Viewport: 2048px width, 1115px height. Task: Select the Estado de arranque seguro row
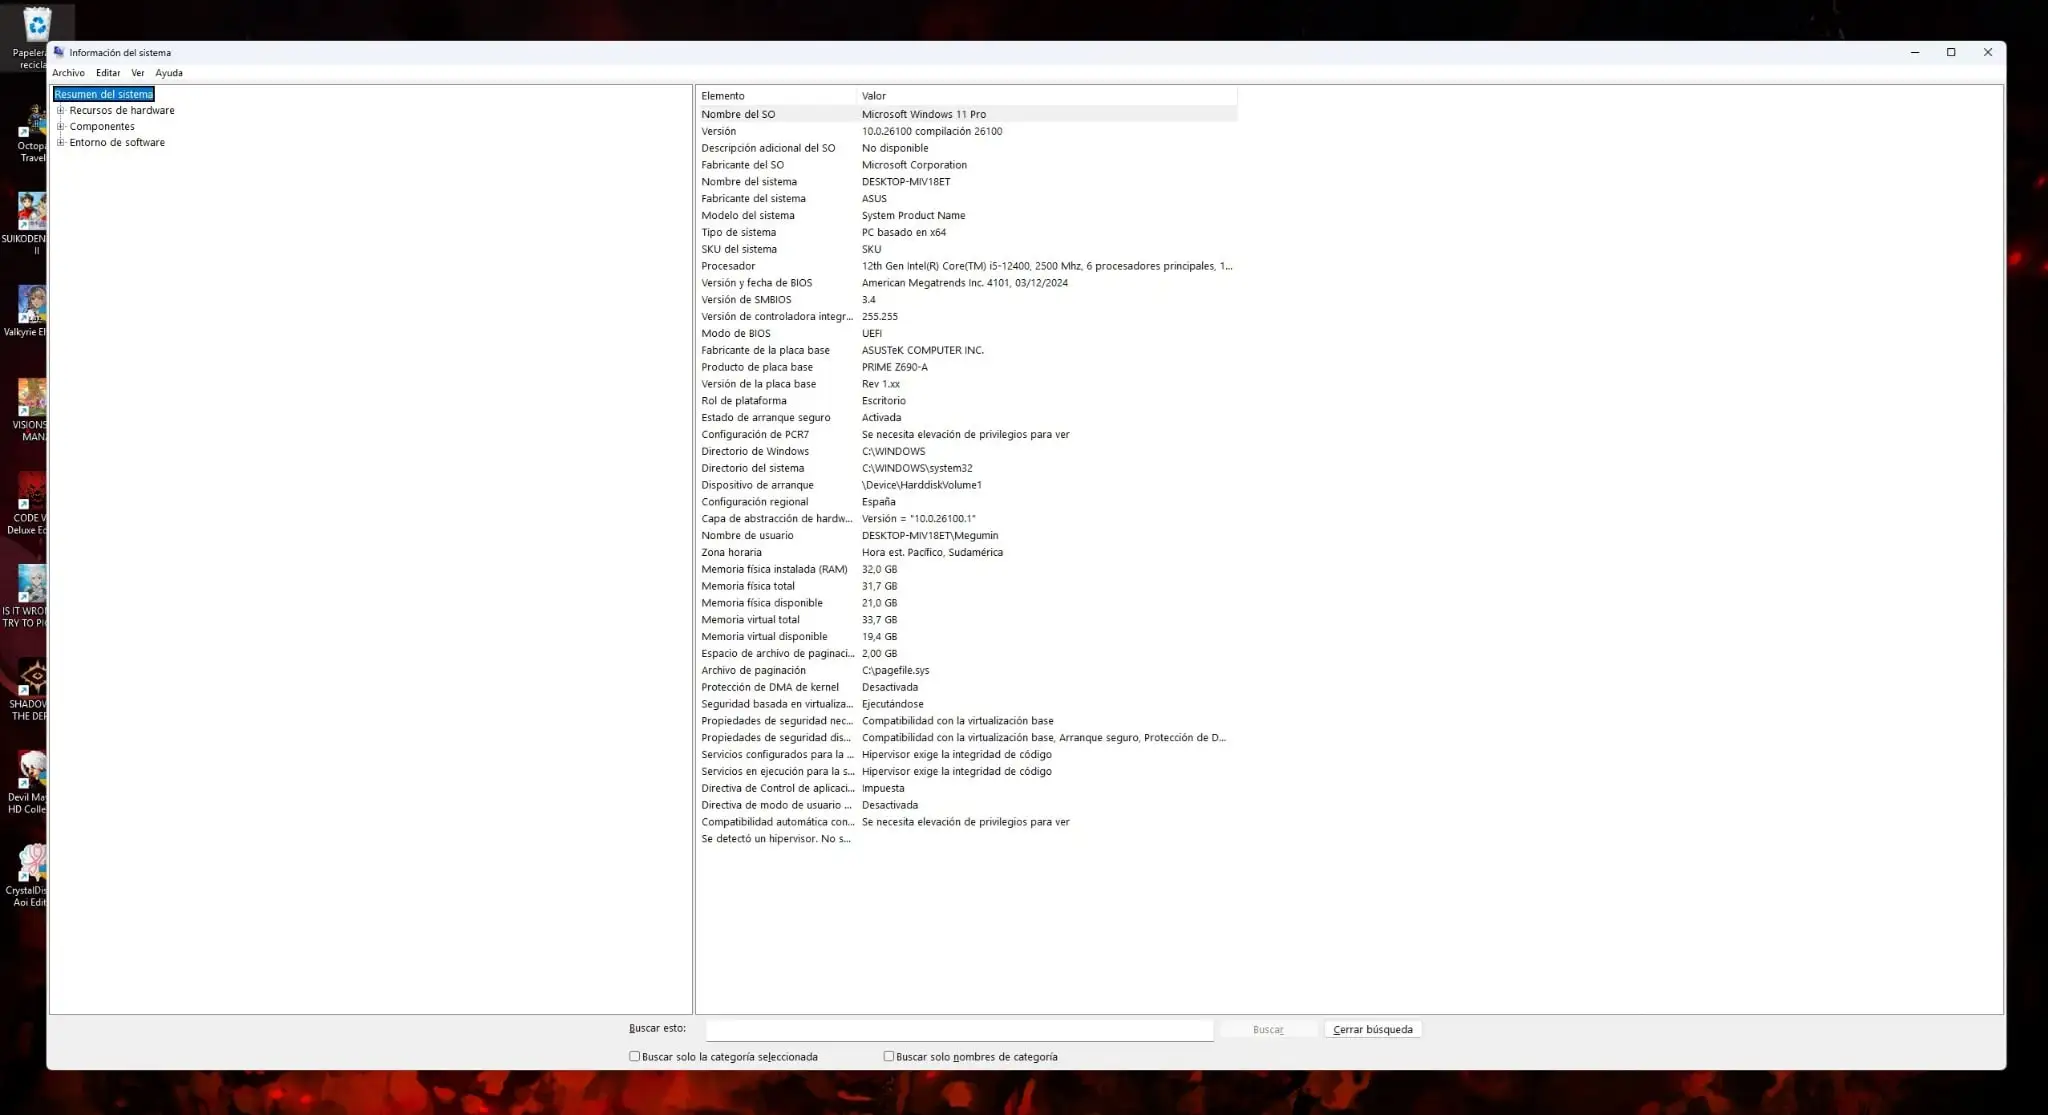click(x=967, y=417)
